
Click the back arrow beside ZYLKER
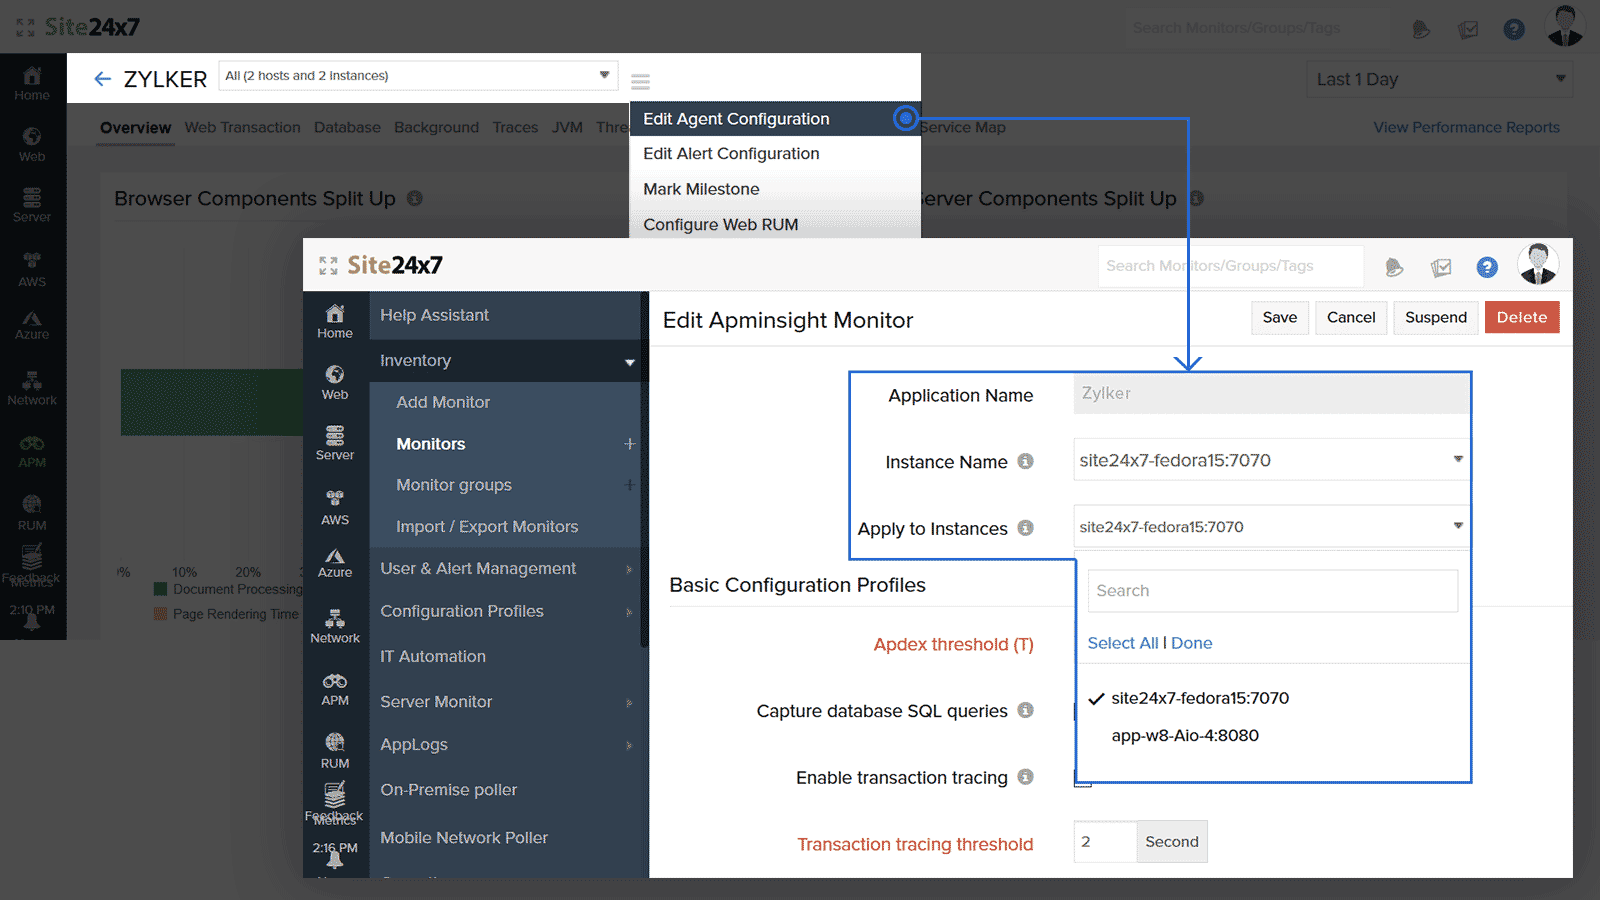pyautogui.click(x=102, y=79)
